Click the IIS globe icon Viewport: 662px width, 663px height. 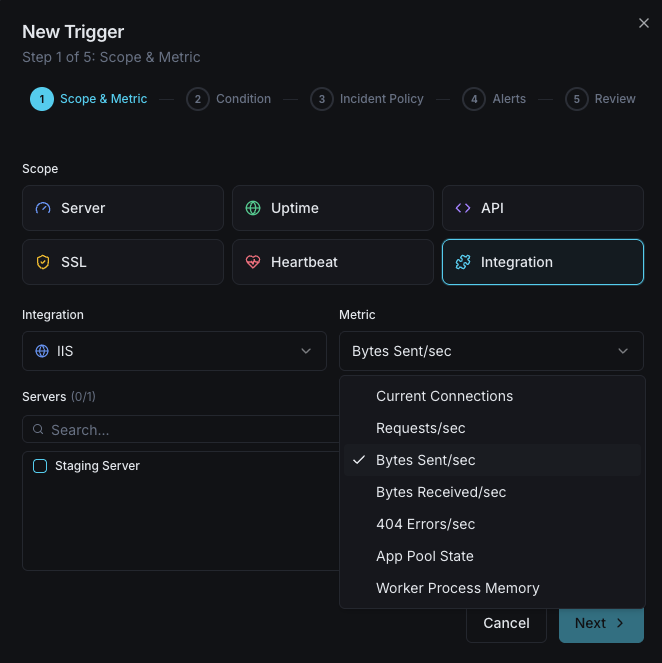42,351
